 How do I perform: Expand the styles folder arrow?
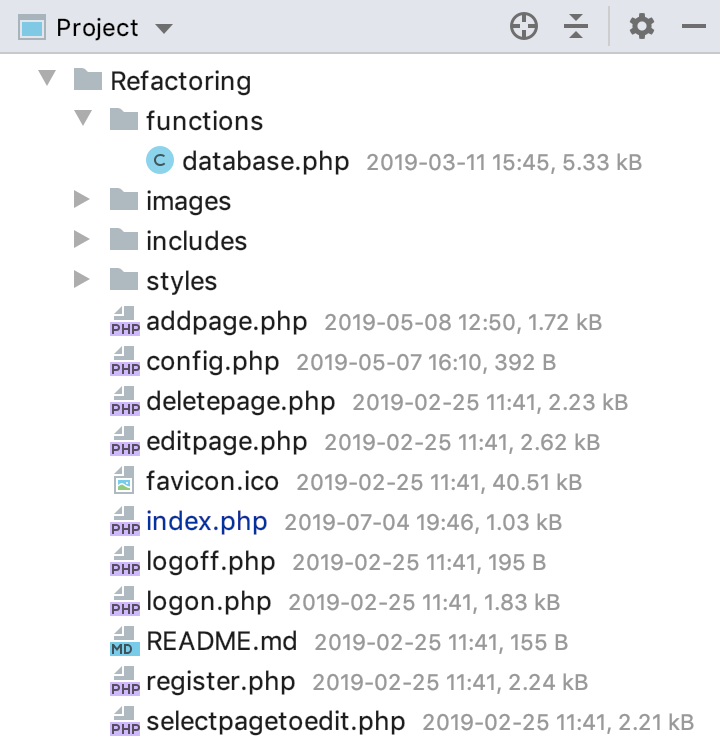tap(81, 280)
